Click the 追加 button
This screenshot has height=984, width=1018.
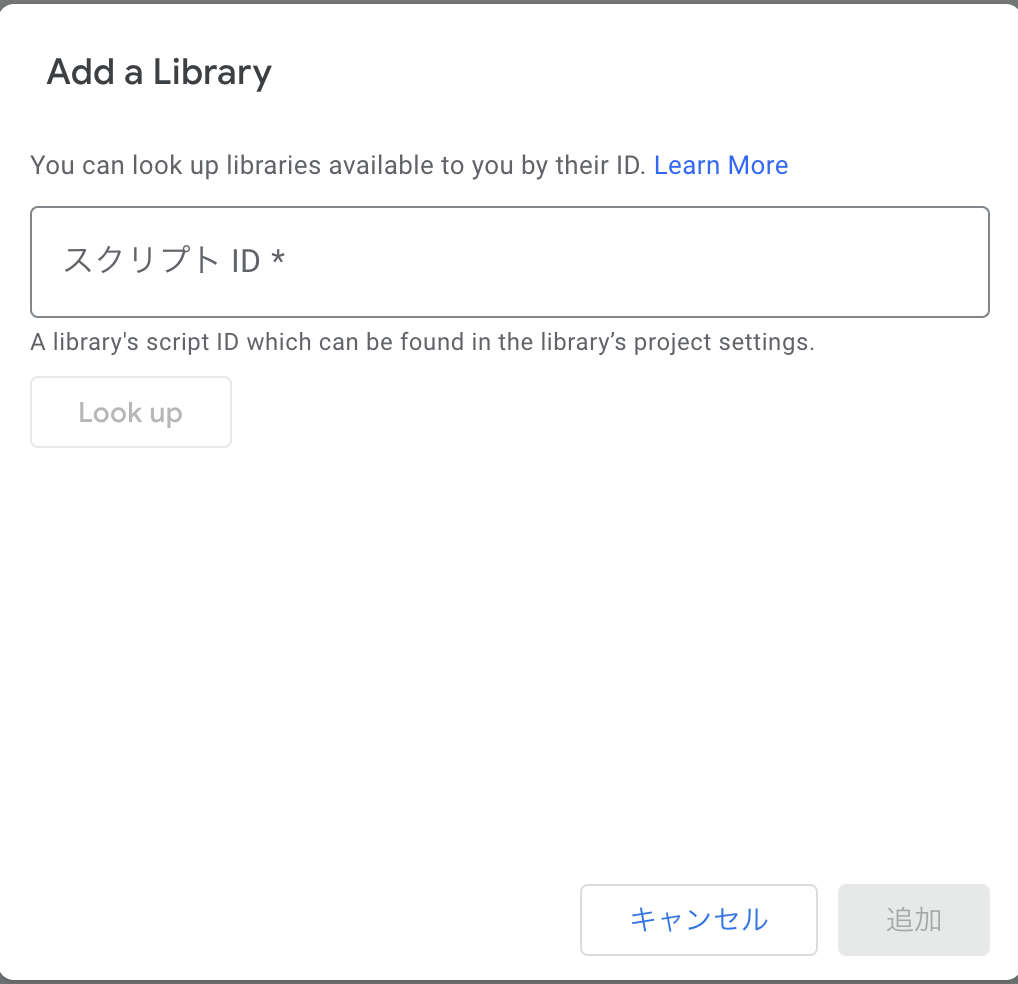click(x=913, y=920)
